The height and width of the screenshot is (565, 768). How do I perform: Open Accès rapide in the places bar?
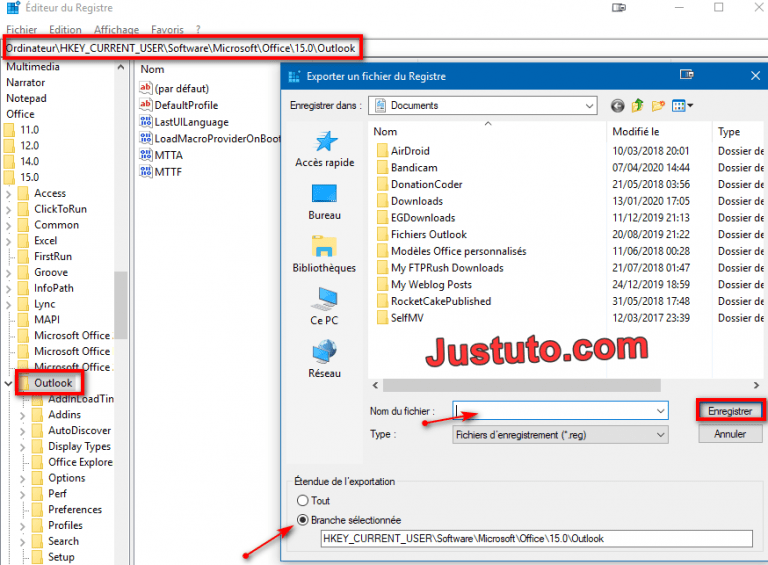[x=324, y=149]
